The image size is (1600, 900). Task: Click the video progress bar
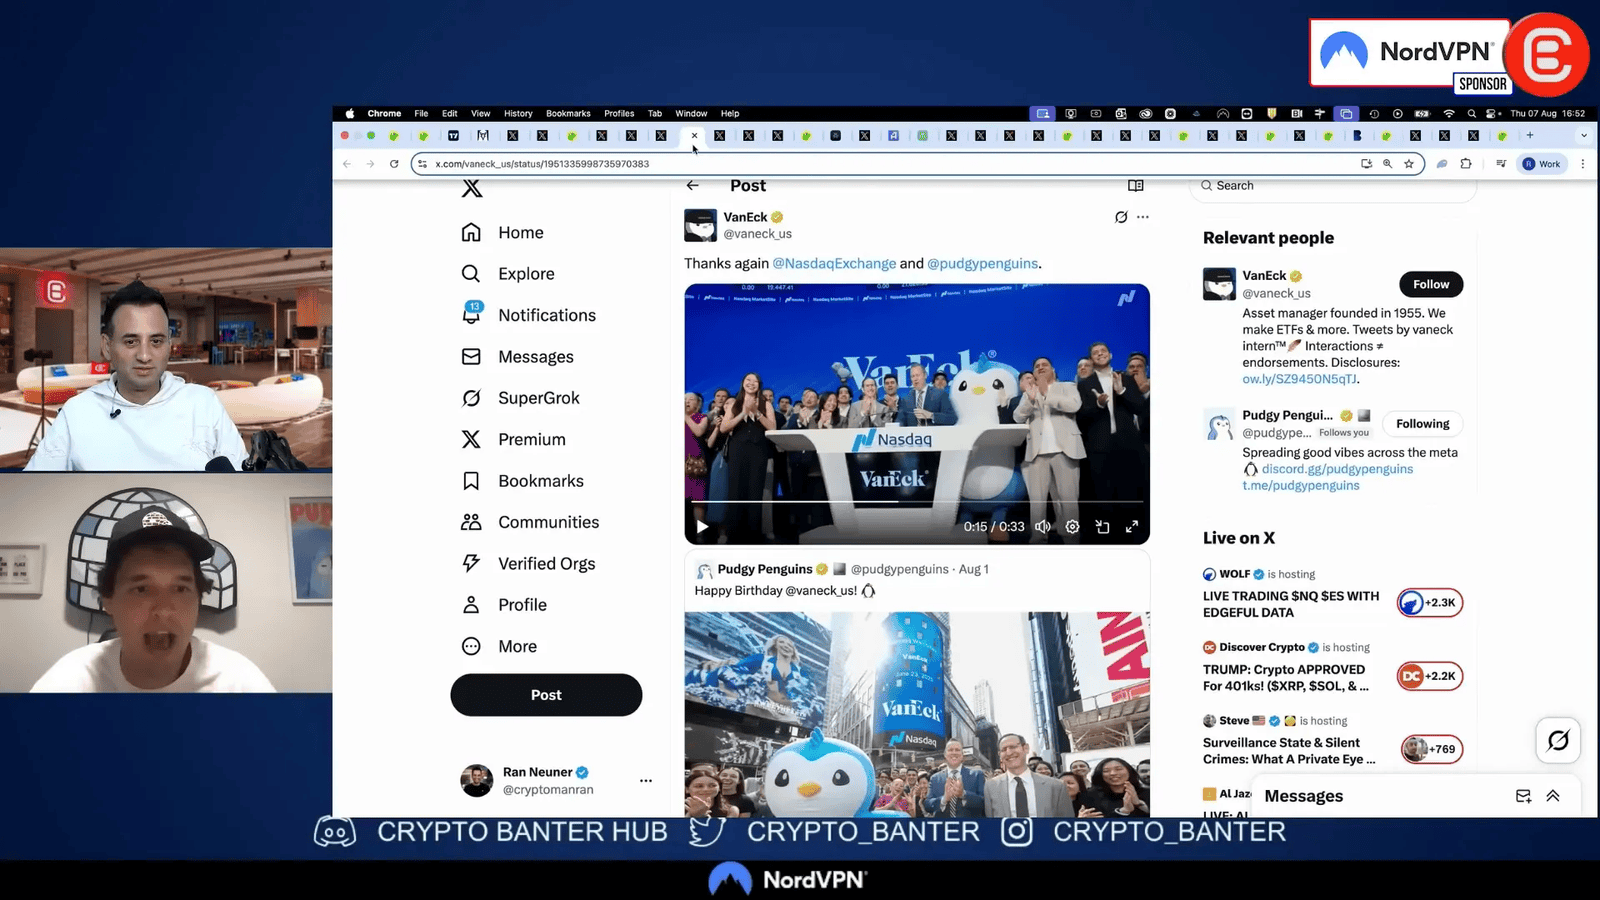coord(916,501)
